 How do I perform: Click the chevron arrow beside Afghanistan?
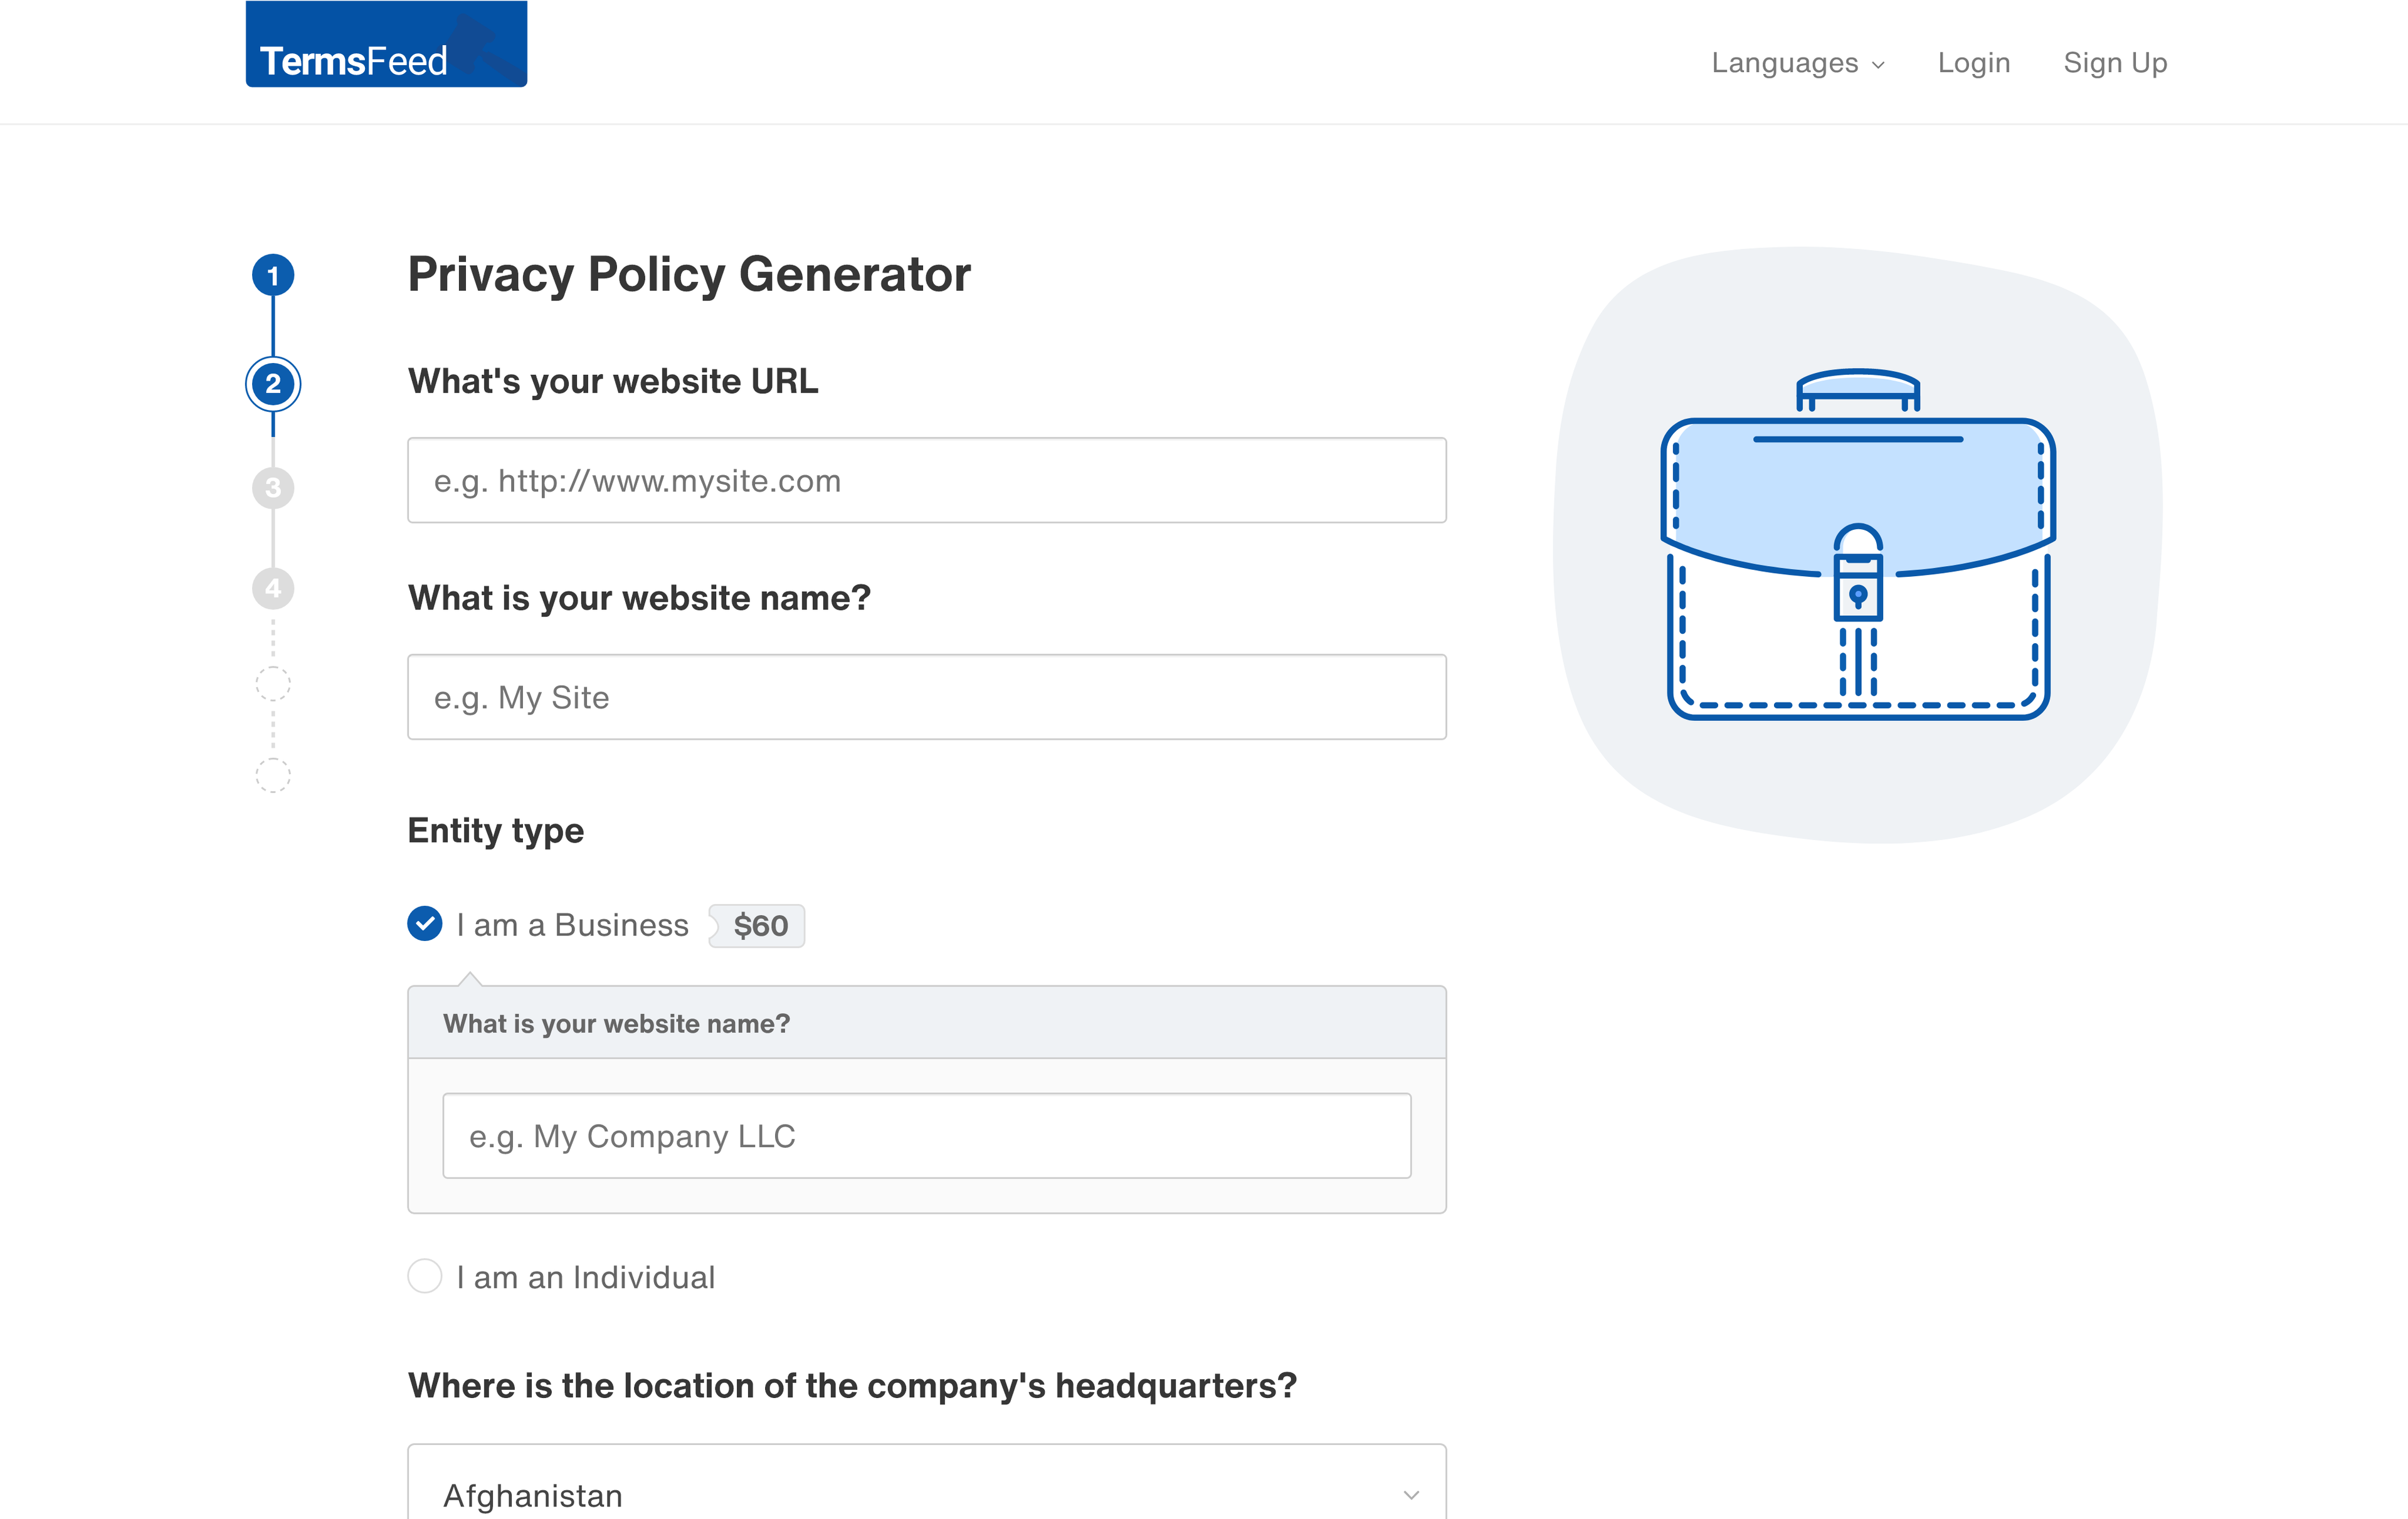(x=1411, y=1495)
